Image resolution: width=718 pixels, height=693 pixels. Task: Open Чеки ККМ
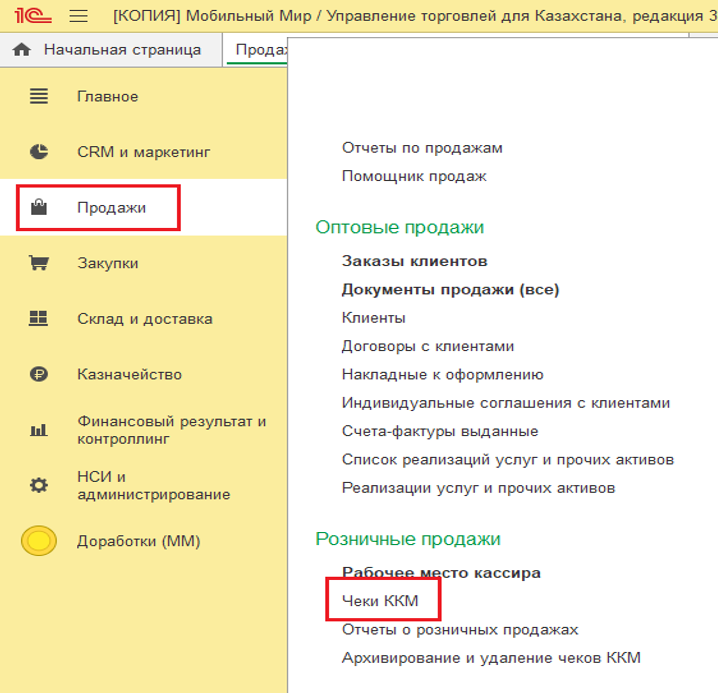click(380, 601)
